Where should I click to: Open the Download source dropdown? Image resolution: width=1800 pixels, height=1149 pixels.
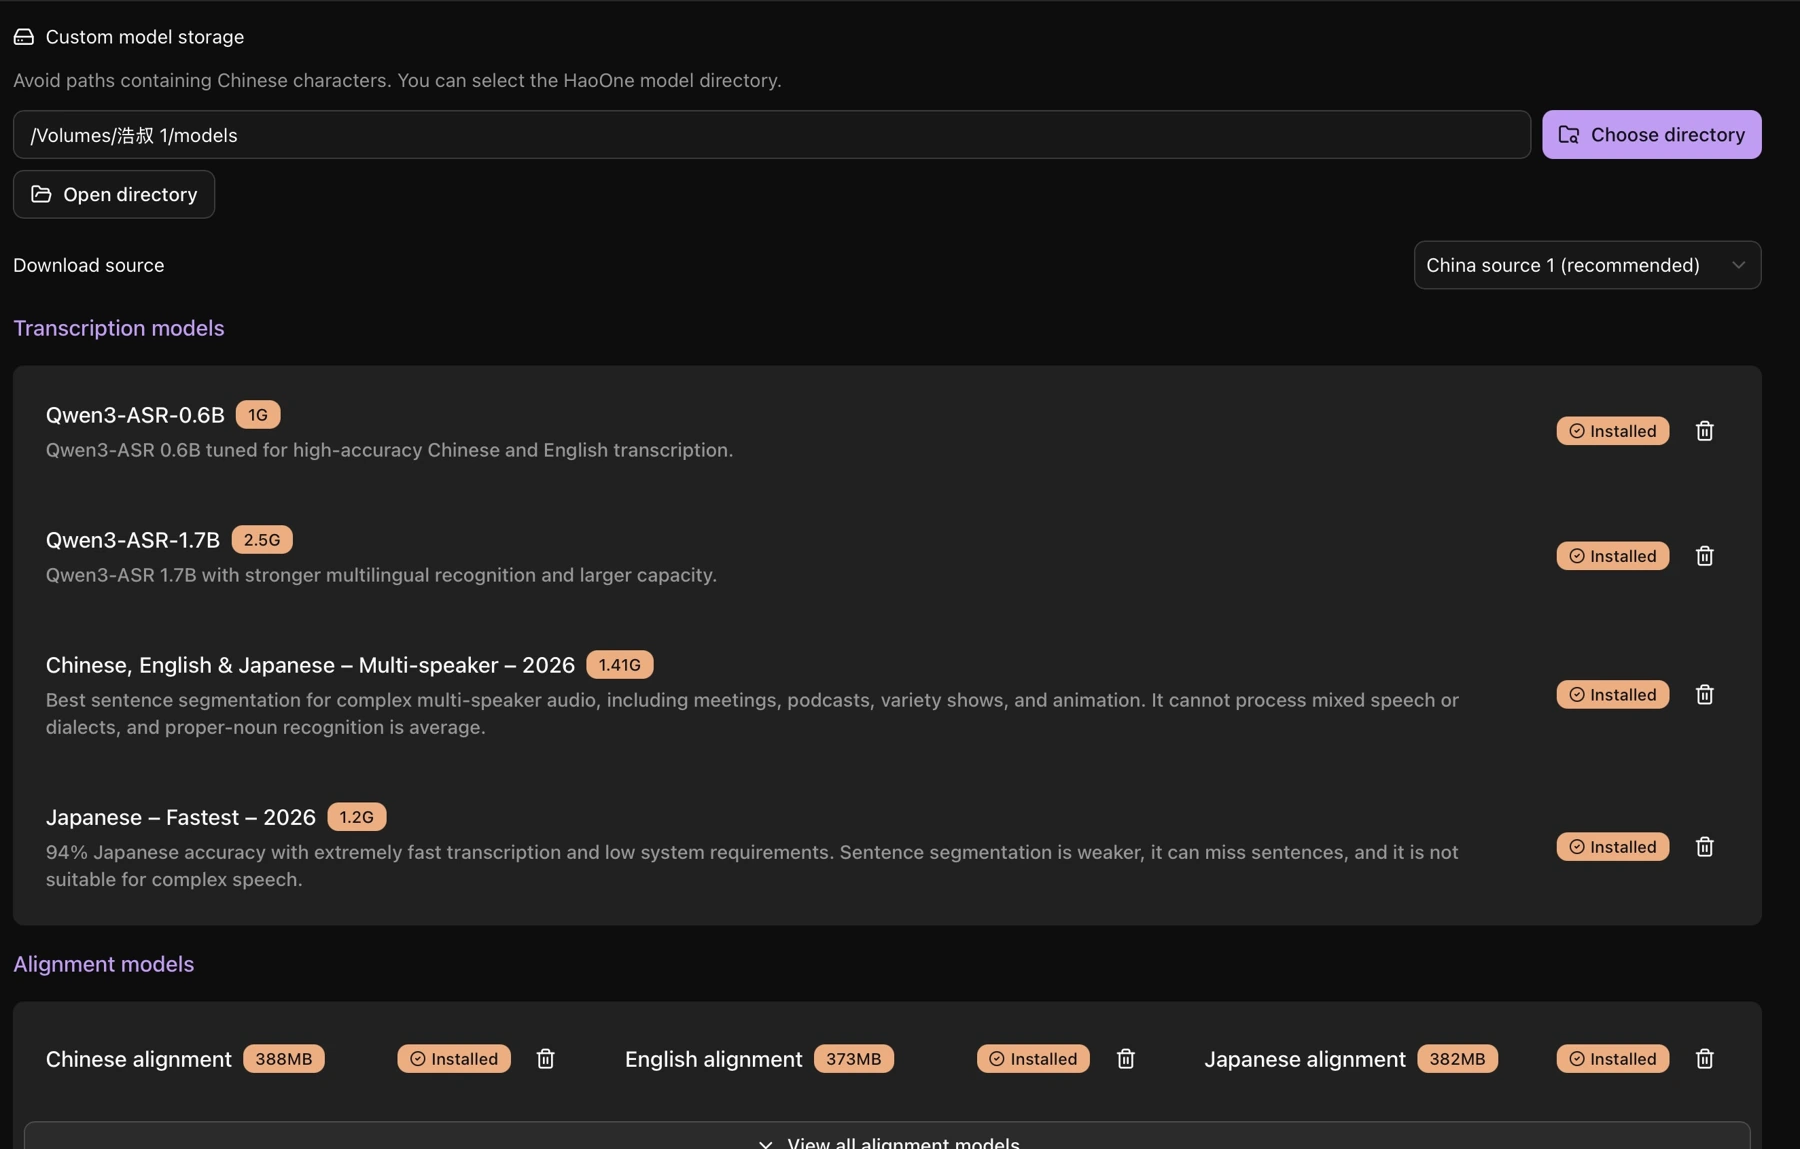pyautogui.click(x=1587, y=265)
